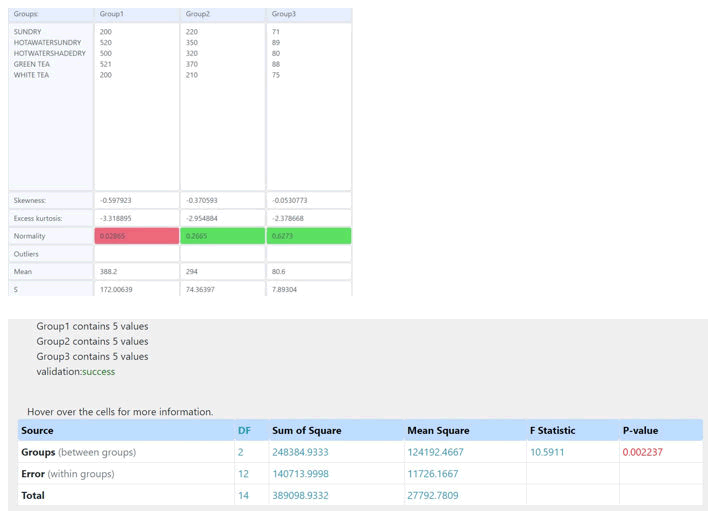The width and height of the screenshot is (708, 513).
Task: Select the Group2 header name field
Action: click(223, 15)
